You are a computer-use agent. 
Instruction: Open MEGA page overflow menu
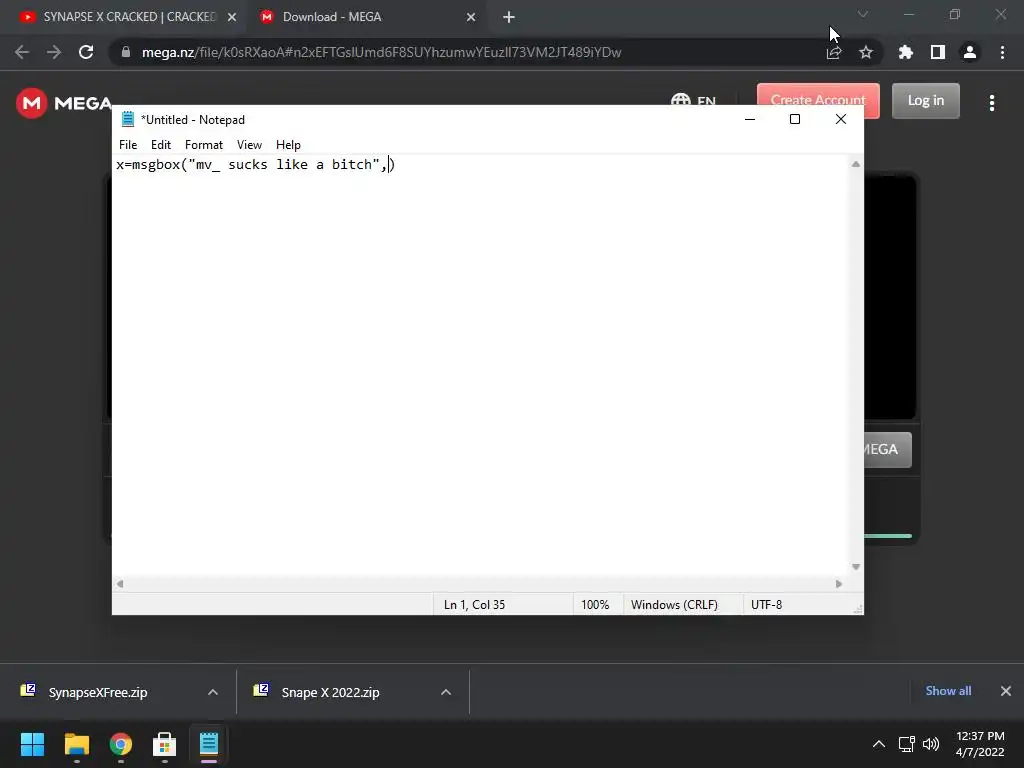992,103
